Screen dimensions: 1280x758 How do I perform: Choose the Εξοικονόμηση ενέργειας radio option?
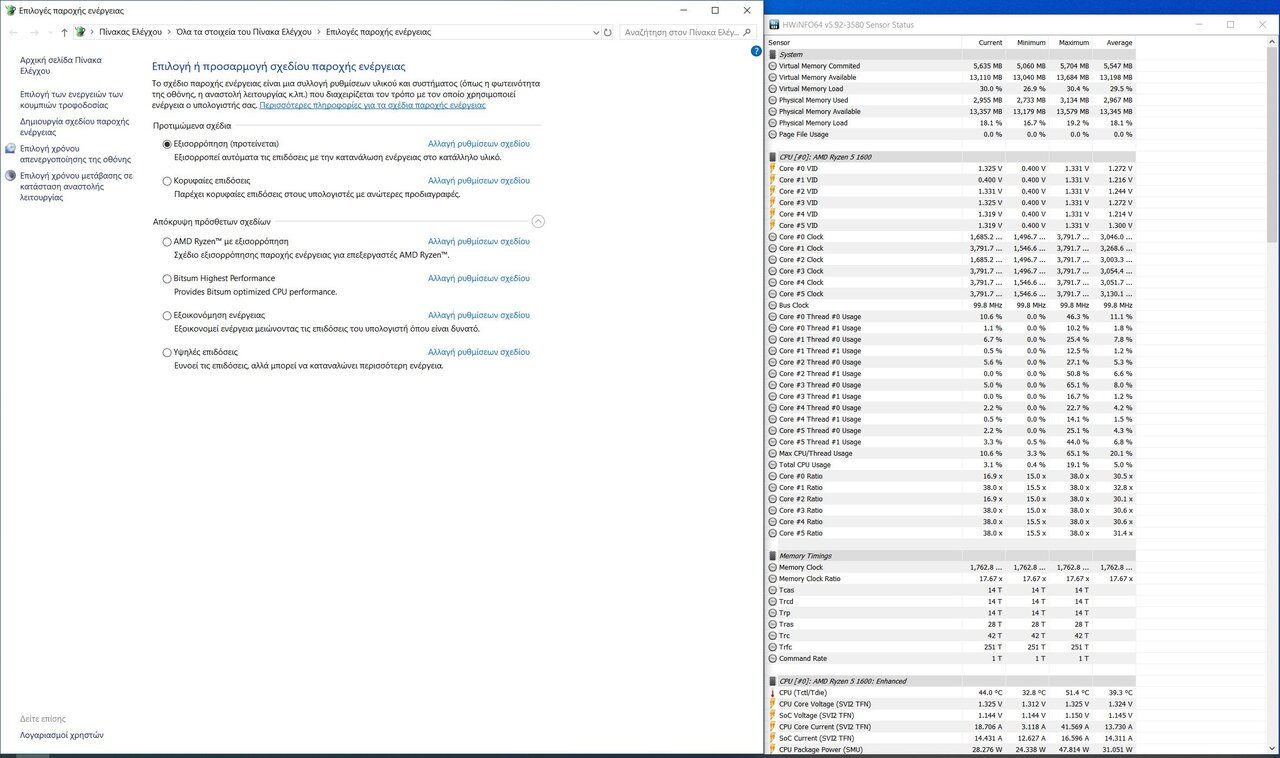pyautogui.click(x=167, y=315)
